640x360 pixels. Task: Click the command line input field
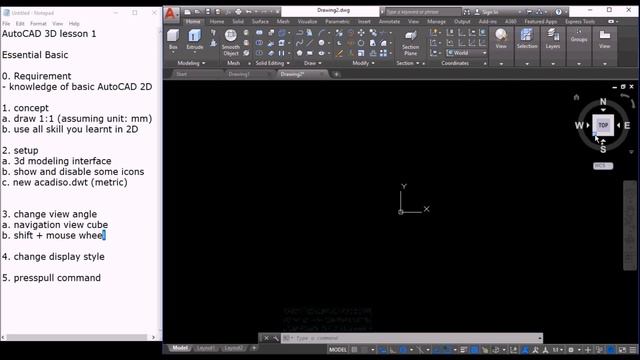click(411, 338)
